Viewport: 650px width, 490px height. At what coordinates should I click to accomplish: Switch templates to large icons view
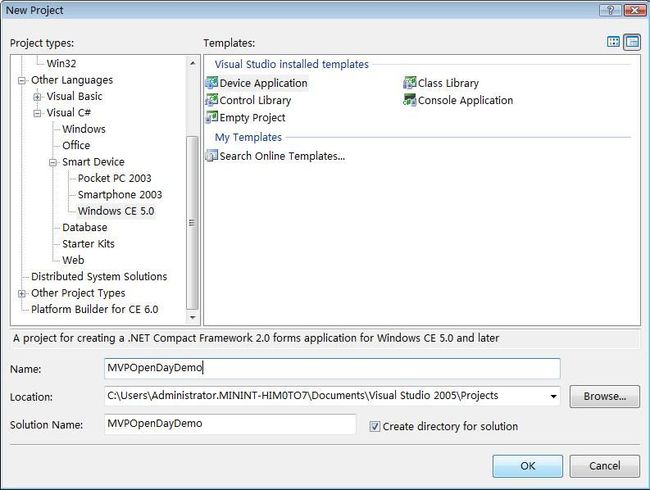point(614,42)
